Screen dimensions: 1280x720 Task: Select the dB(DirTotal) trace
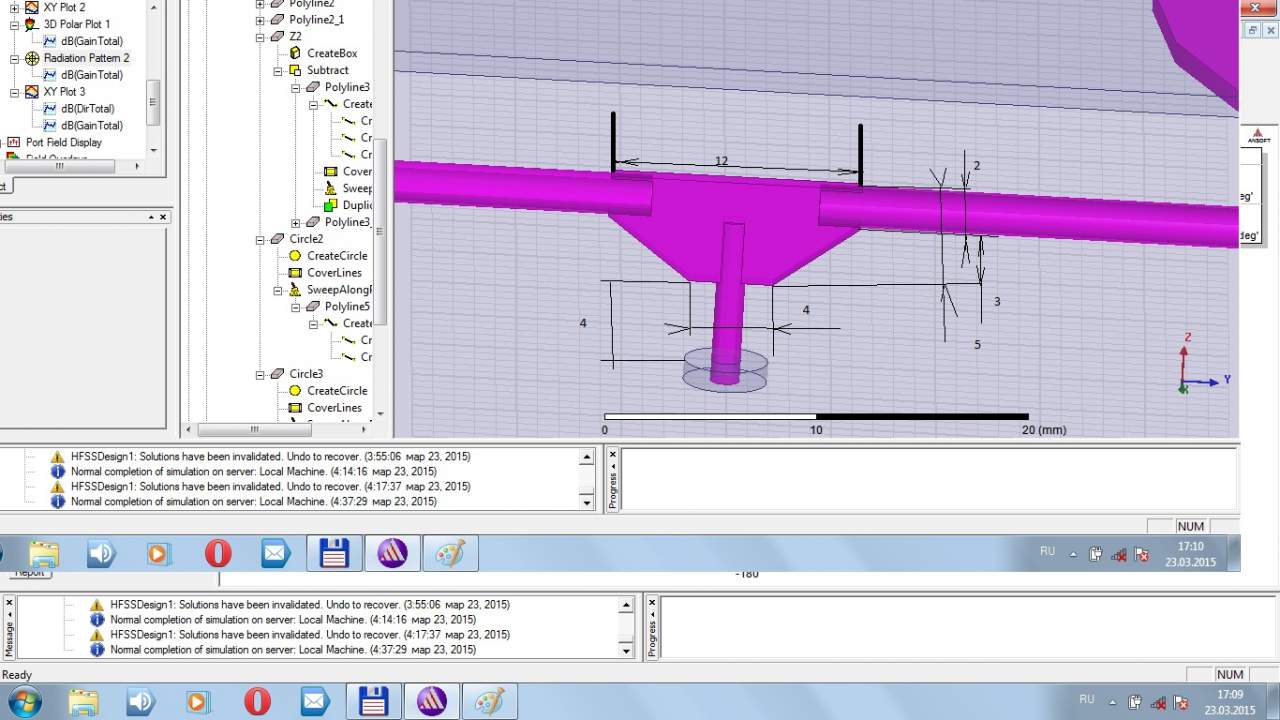87,108
